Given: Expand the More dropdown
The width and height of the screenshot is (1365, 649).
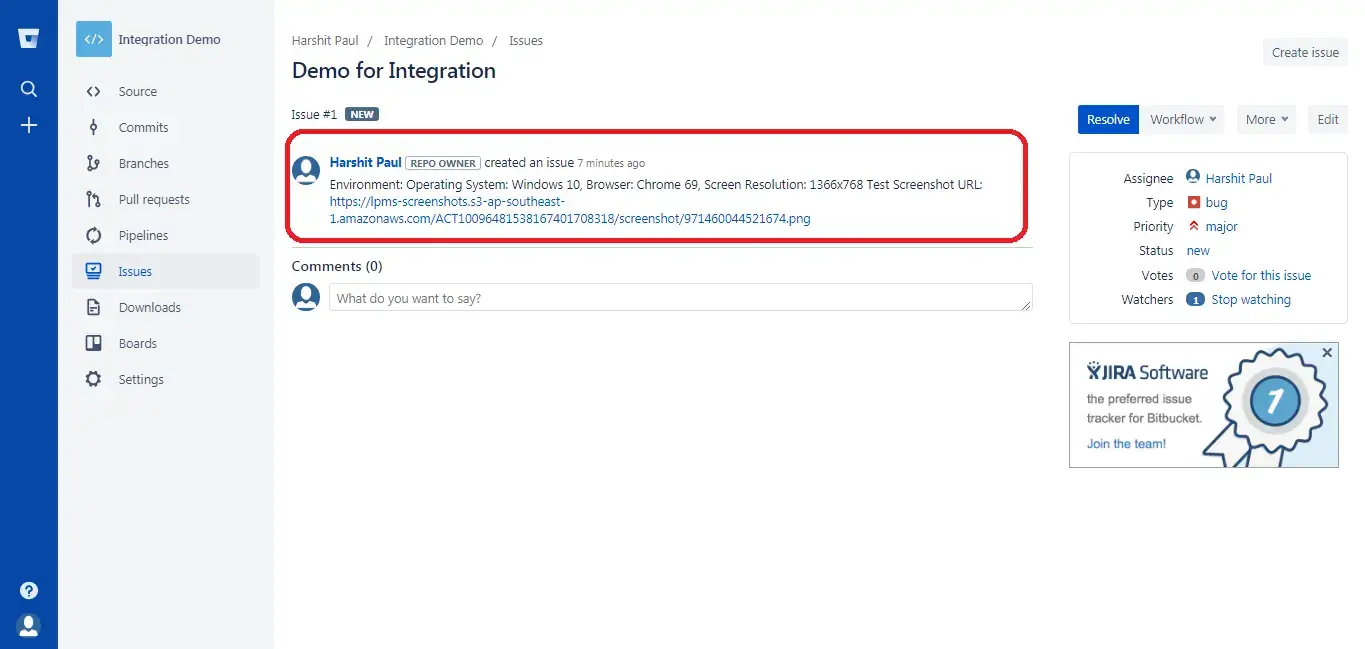Looking at the screenshot, I should [1265, 119].
